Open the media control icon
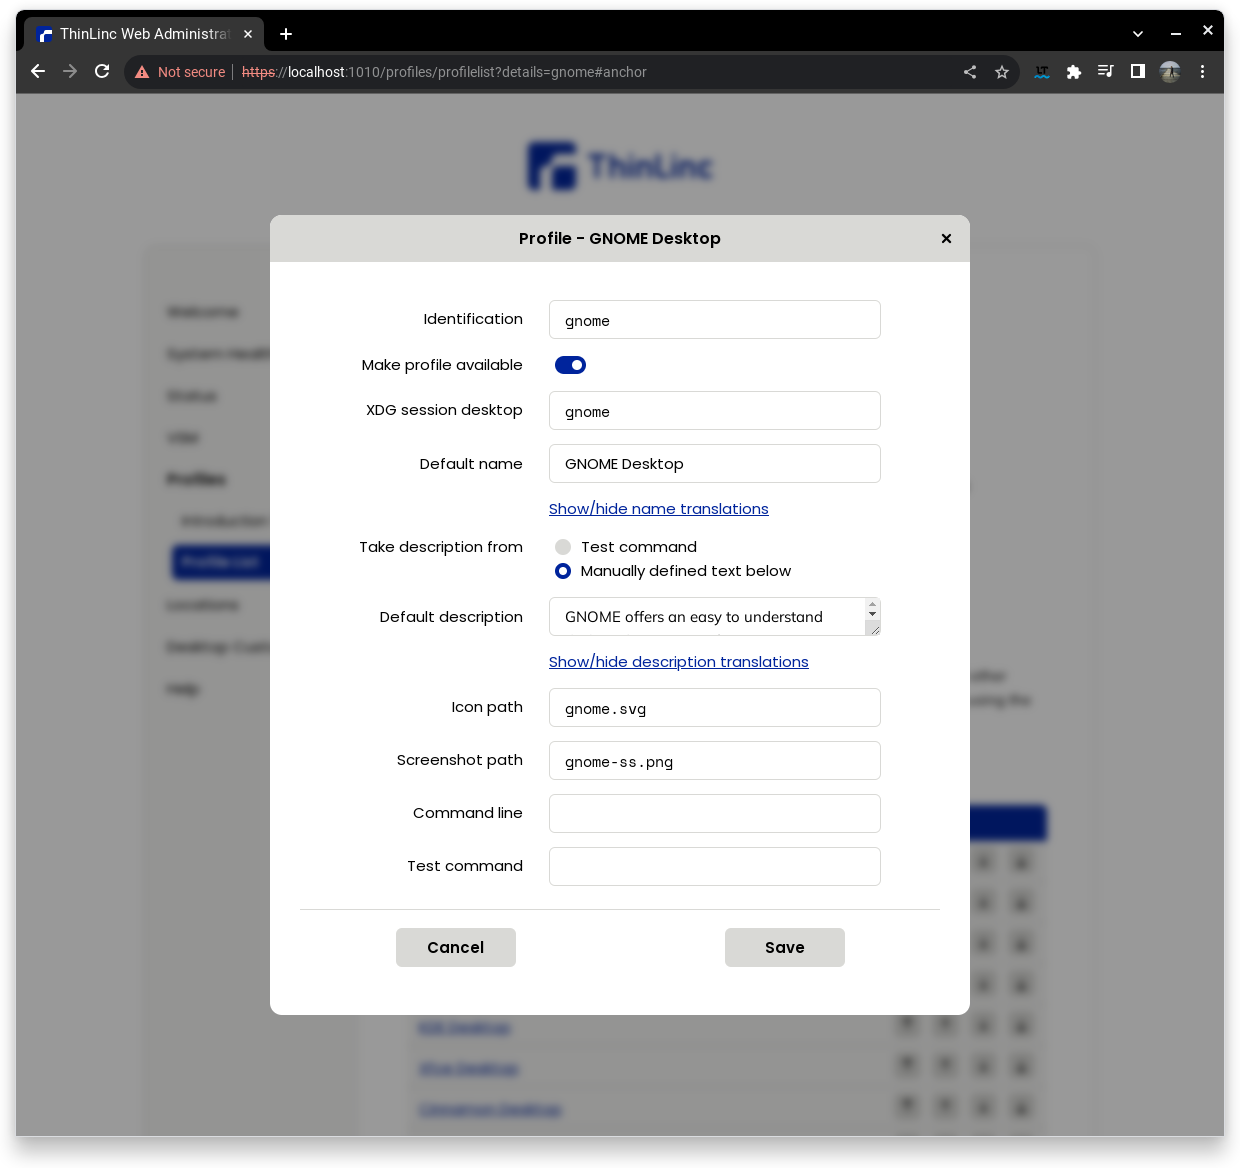Image resolution: width=1240 pixels, height=1168 pixels. coord(1106,71)
